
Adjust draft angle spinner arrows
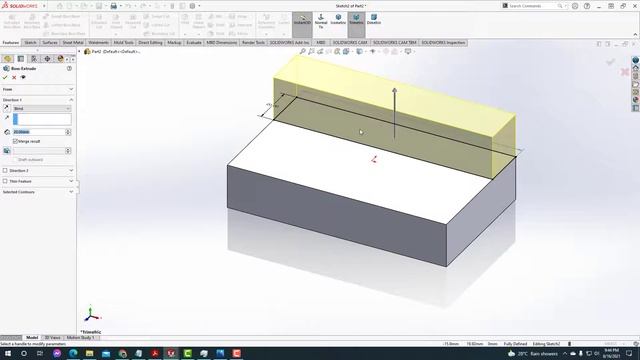[68, 151]
